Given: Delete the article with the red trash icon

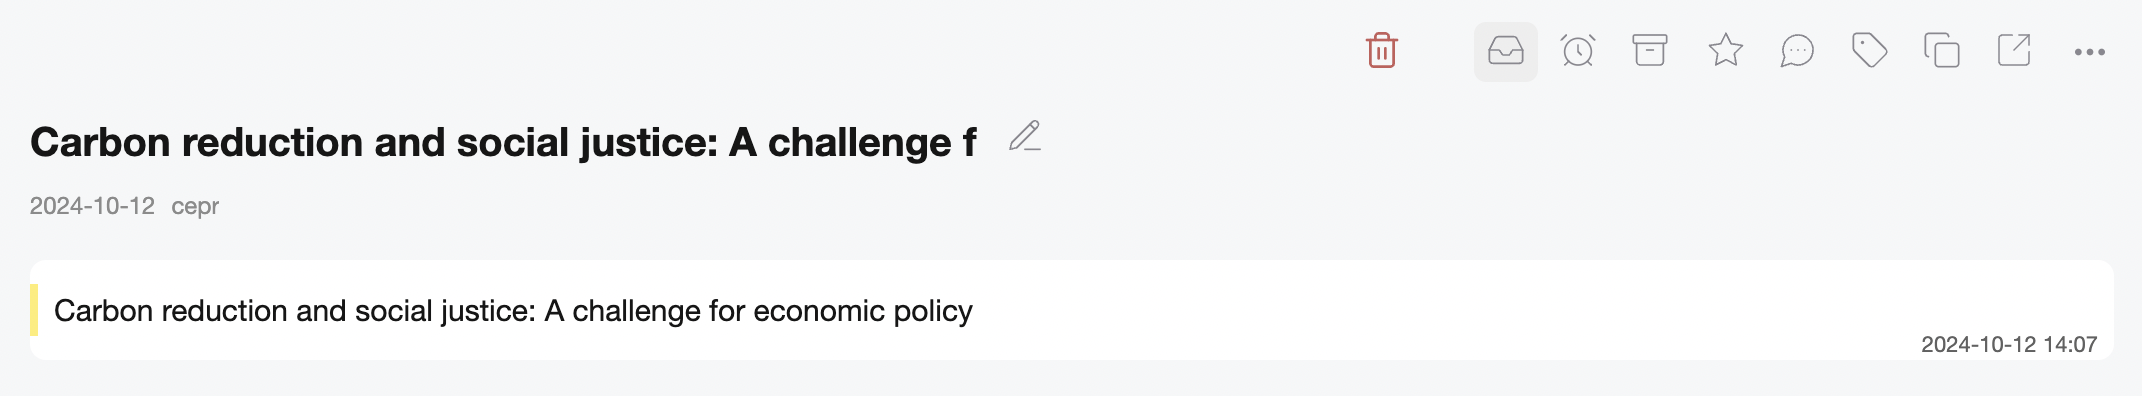Looking at the screenshot, I should [x=1381, y=50].
